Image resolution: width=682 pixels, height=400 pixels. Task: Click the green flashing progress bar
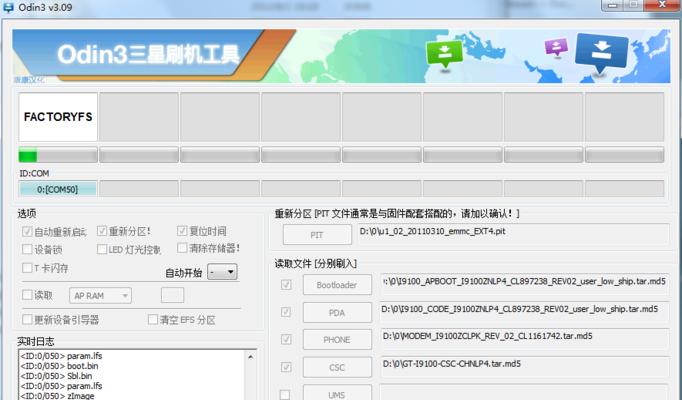(x=58, y=155)
